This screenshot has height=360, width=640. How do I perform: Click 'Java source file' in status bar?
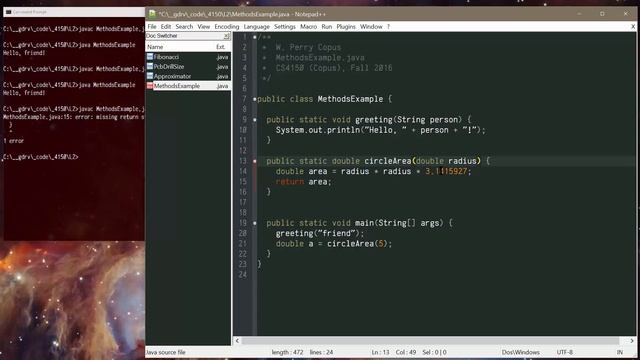coord(166,352)
